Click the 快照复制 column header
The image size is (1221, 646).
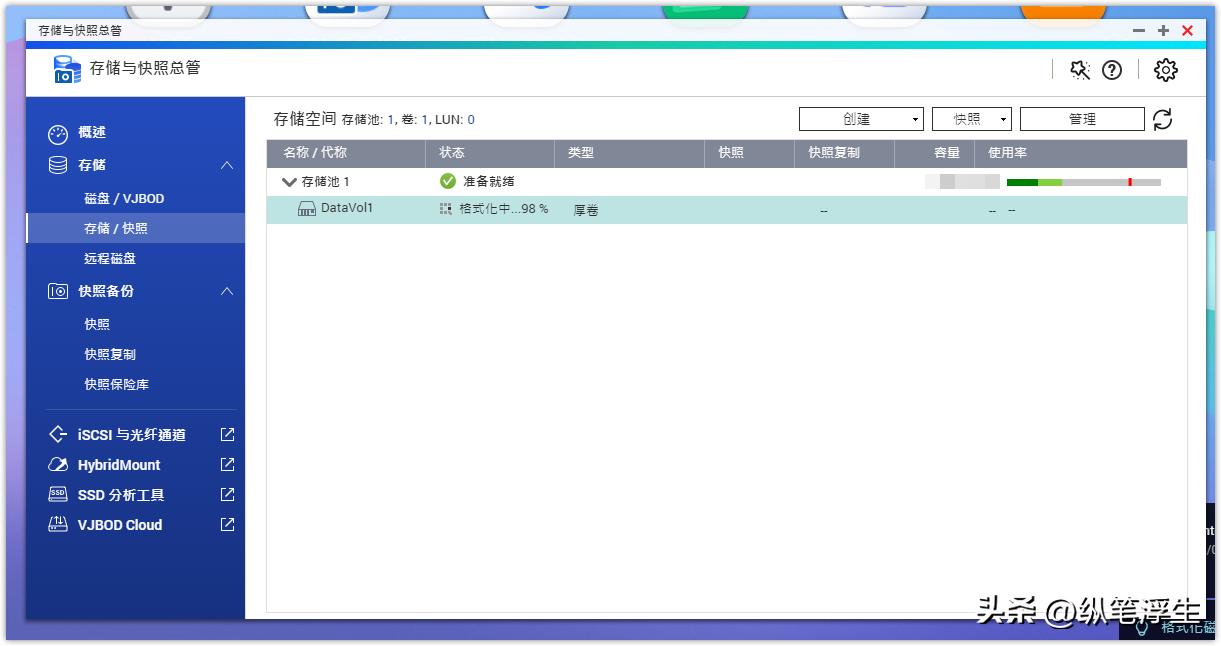[x=834, y=153]
